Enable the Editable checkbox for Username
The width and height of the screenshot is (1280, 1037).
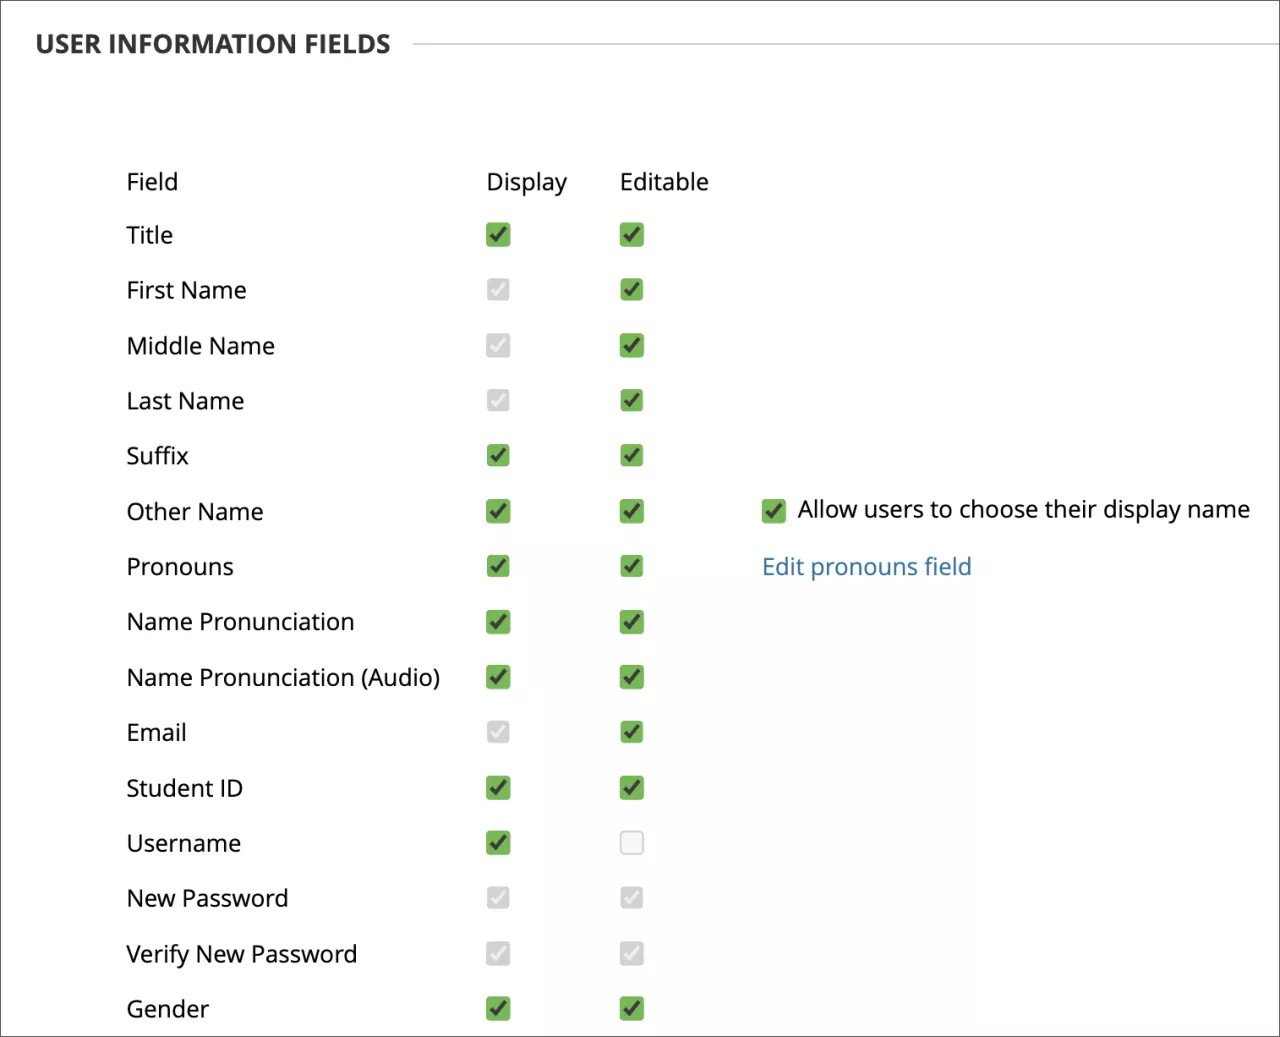tap(631, 842)
